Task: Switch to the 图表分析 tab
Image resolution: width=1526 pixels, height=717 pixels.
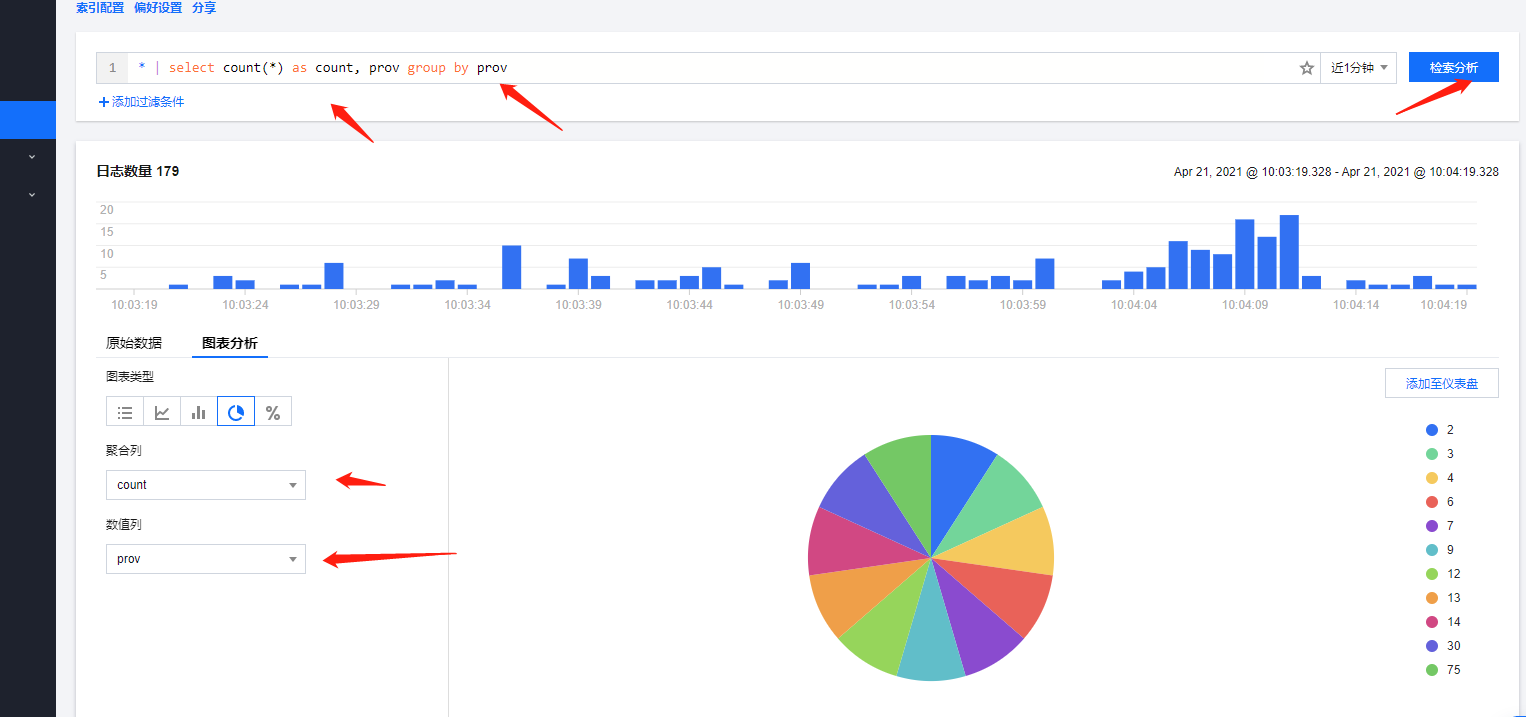Action: pos(230,343)
